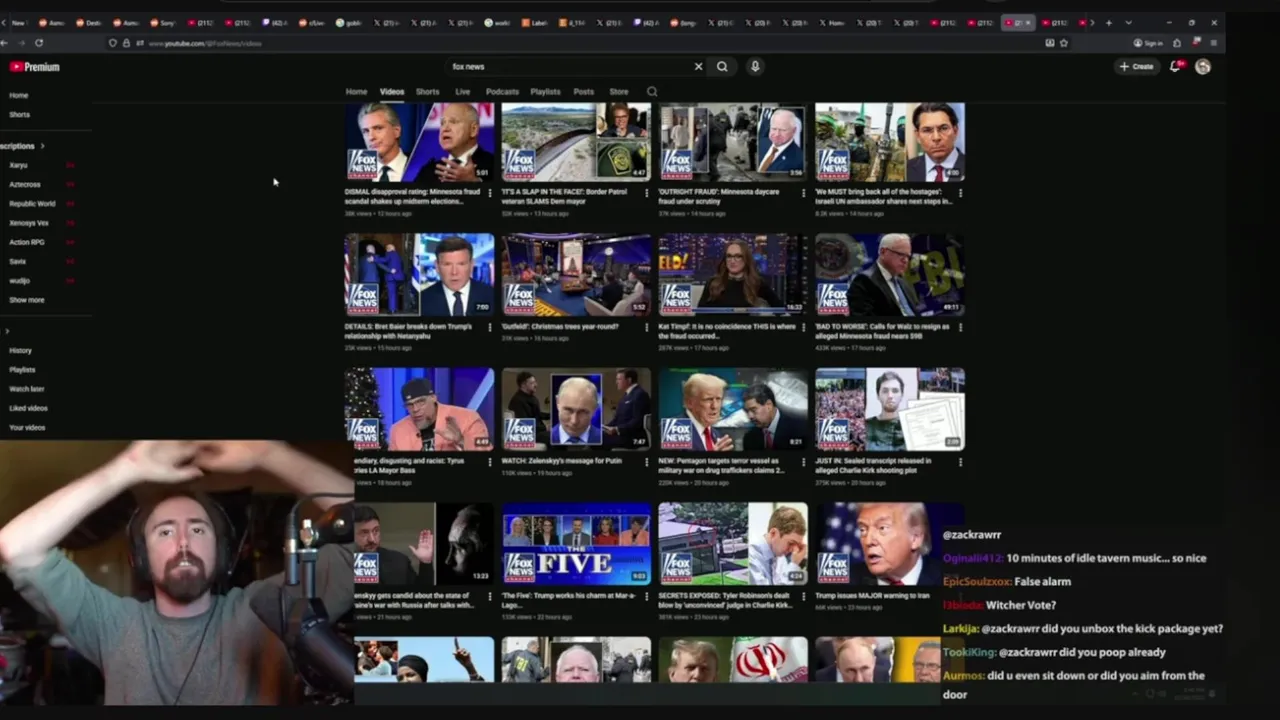Click the magnifier search button next to search box
The image size is (1280, 720).
coord(722,67)
